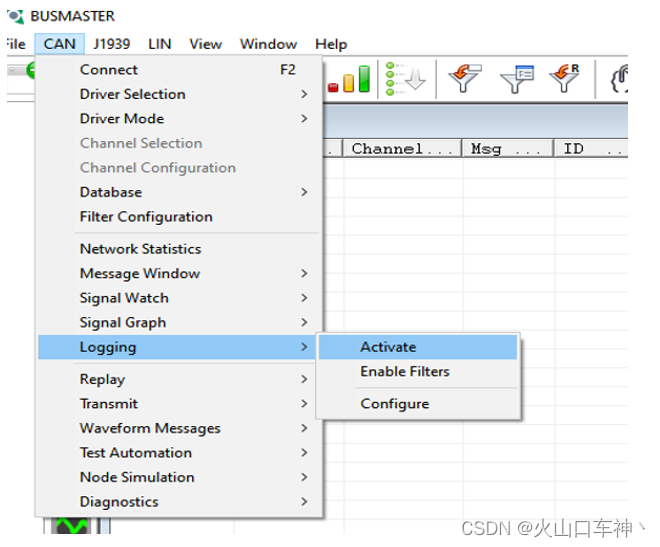660x547 pixels.
Task: Expand the Transmit submenu
Action: 179,403
